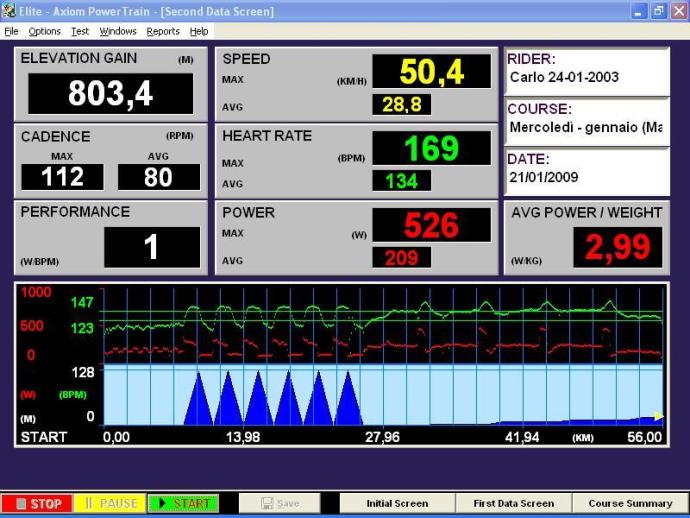Click the red STOP button
The image size is (690, 518).
pyautogui.click(x=36, y=503)
